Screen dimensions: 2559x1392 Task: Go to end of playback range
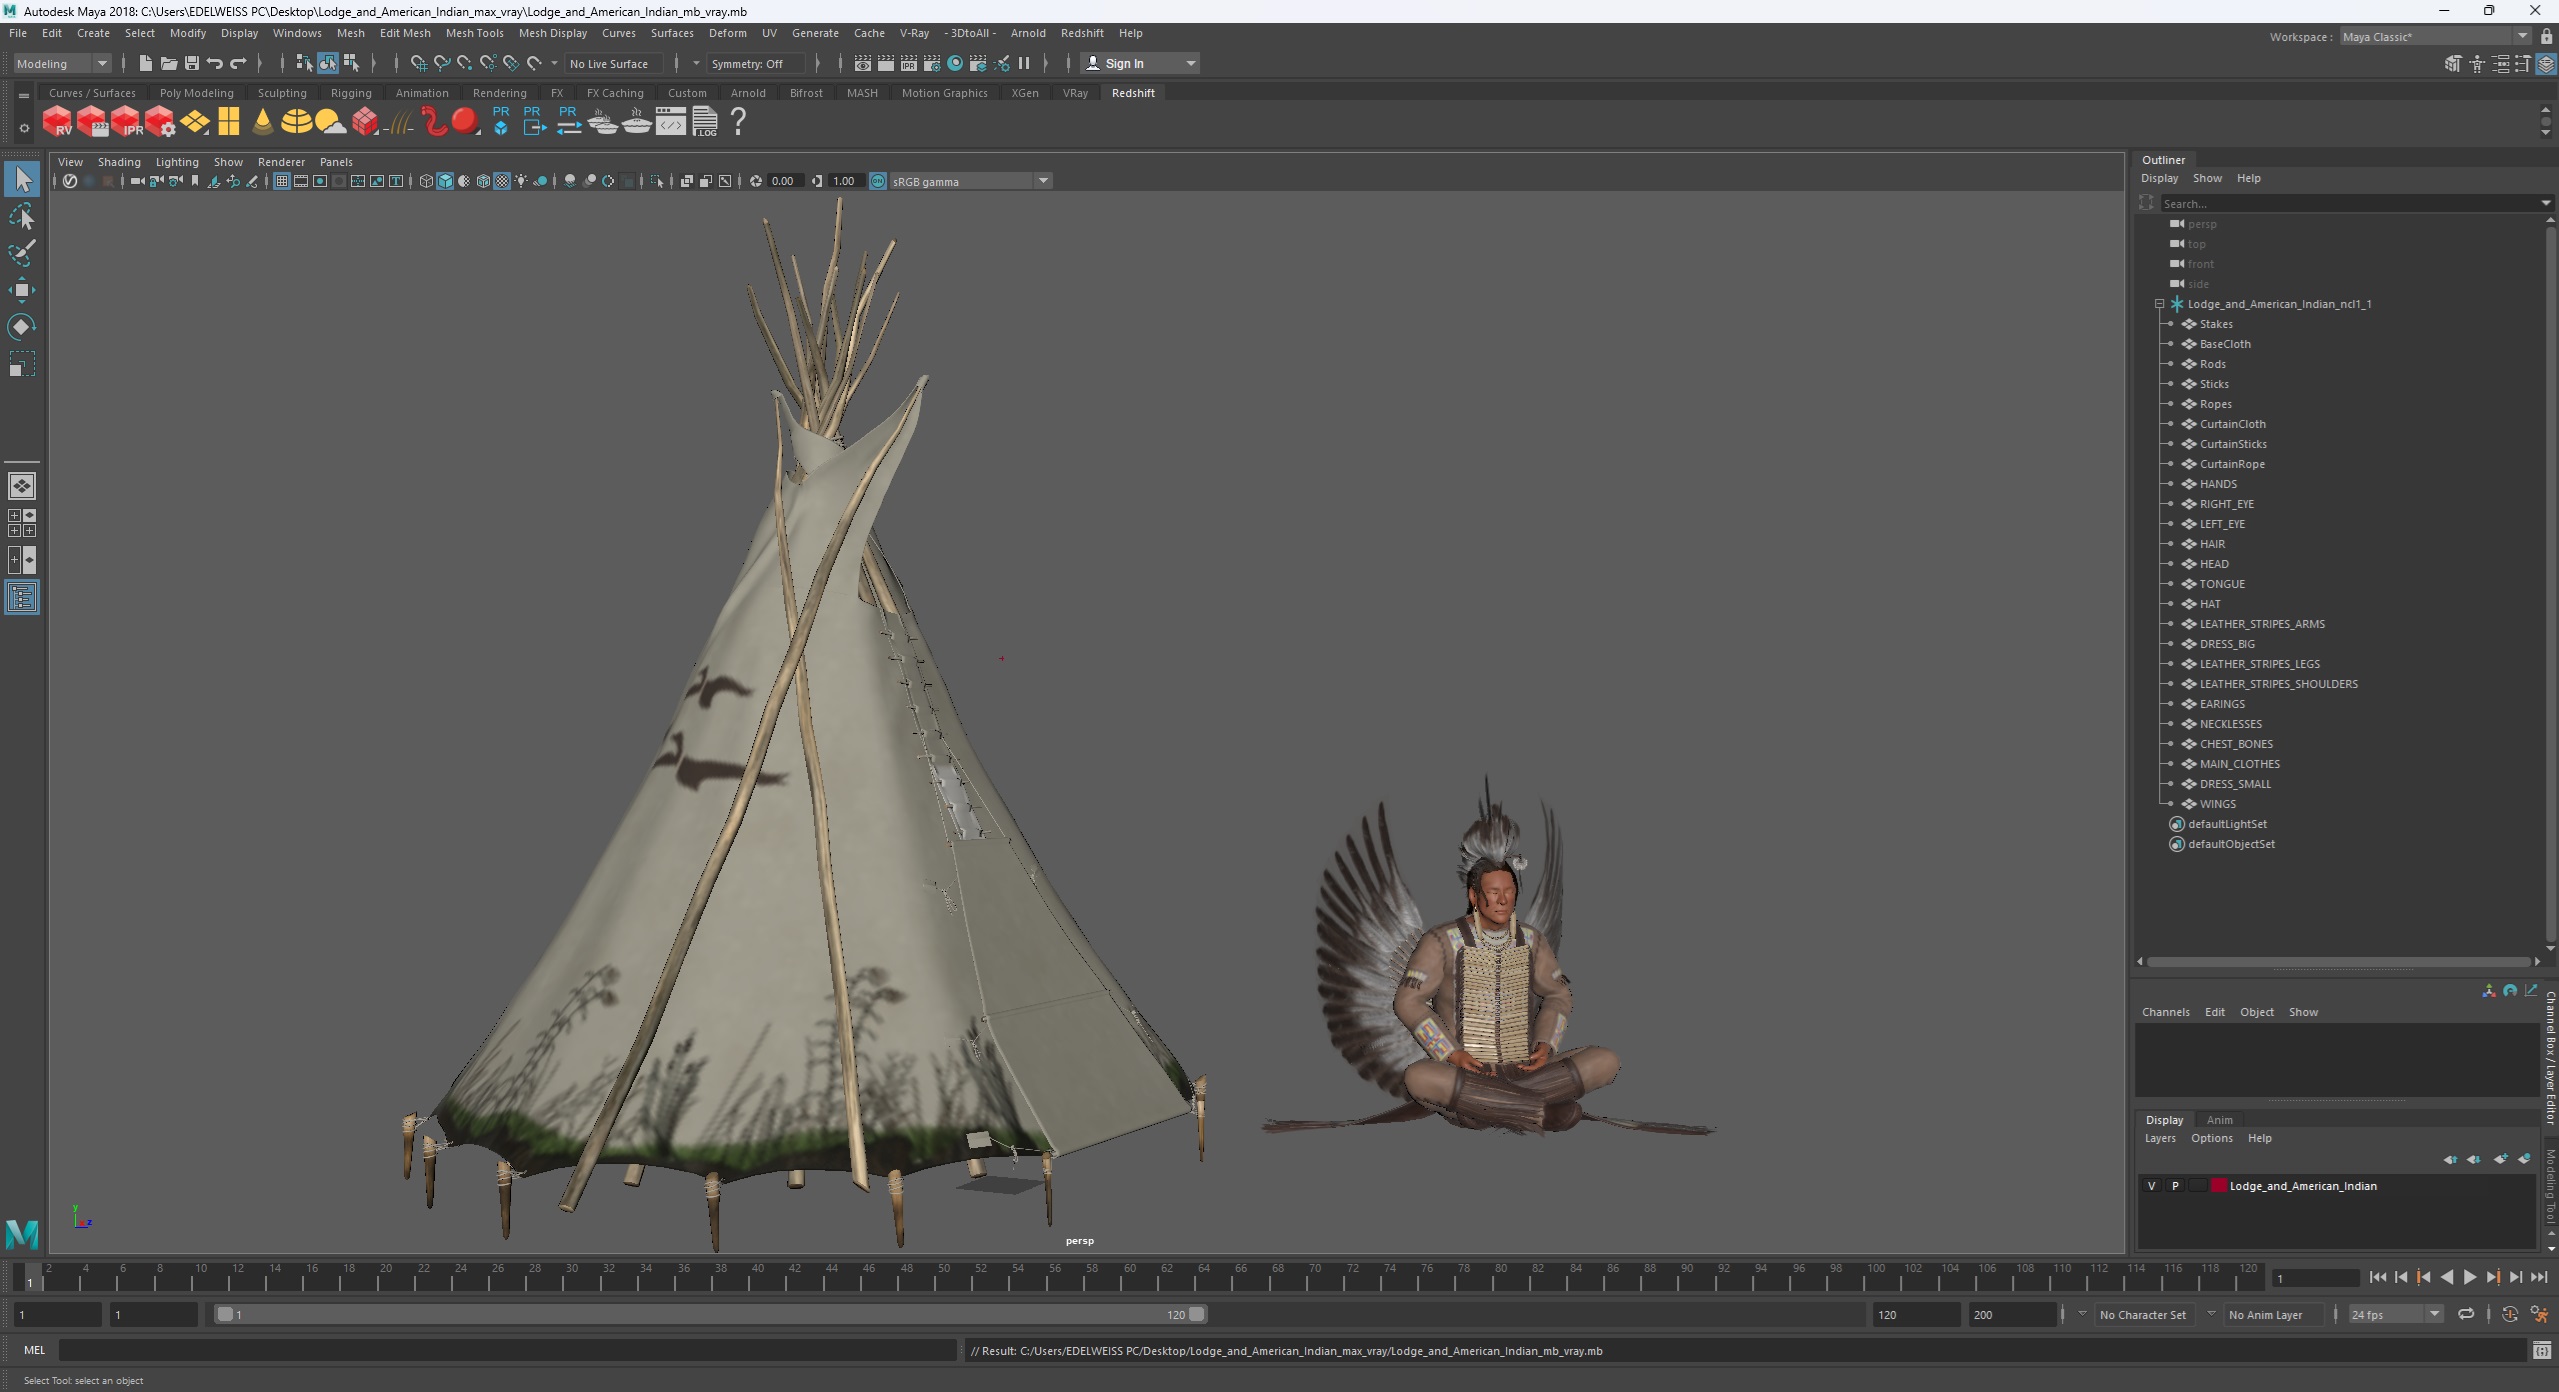(2539, 1277)
